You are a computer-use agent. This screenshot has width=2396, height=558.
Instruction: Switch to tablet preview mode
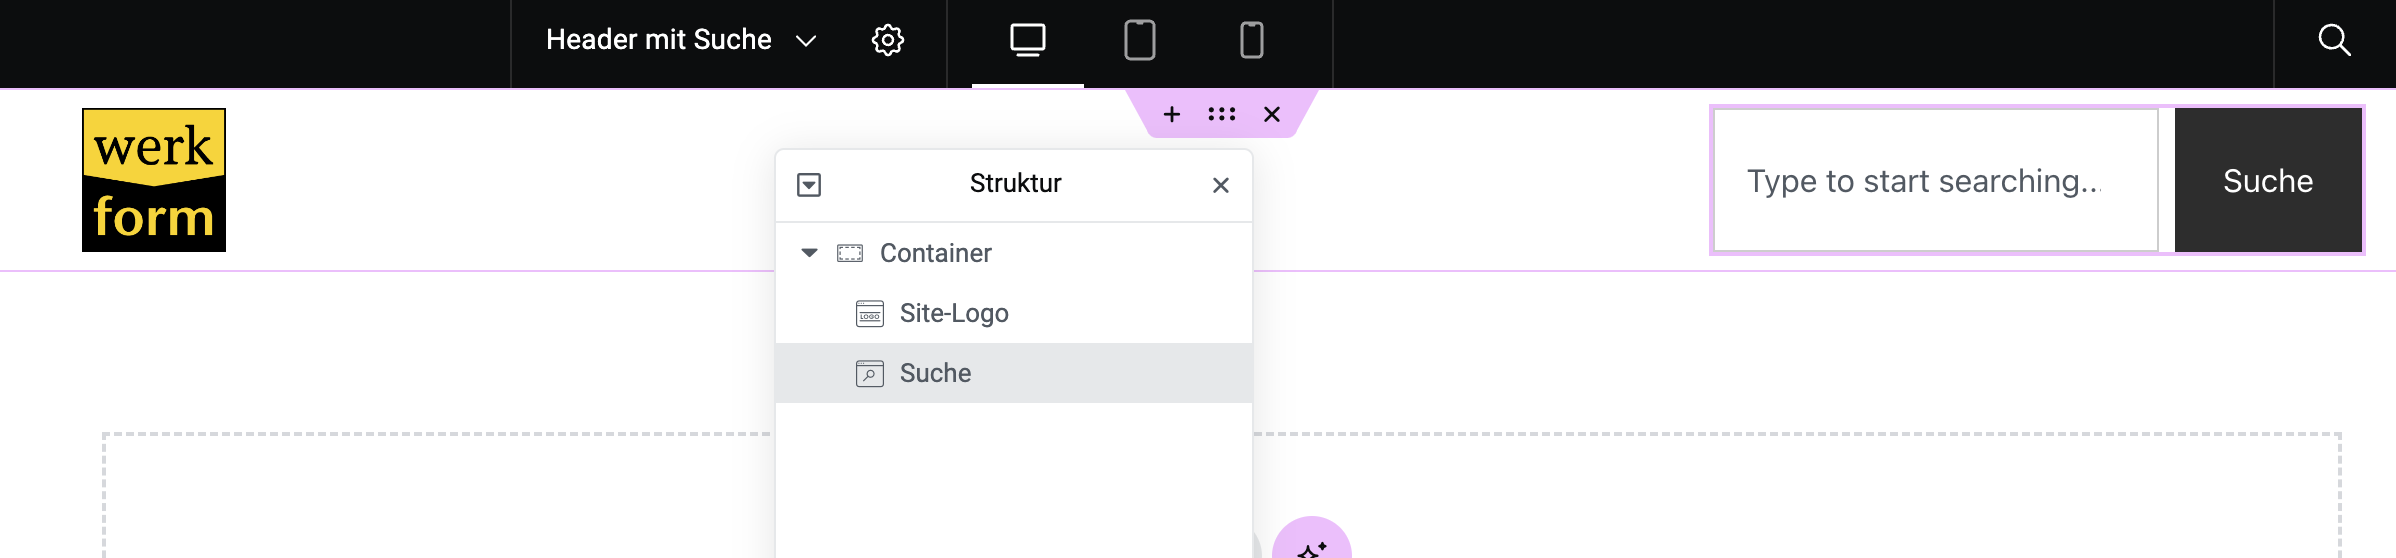(1139, 40)
